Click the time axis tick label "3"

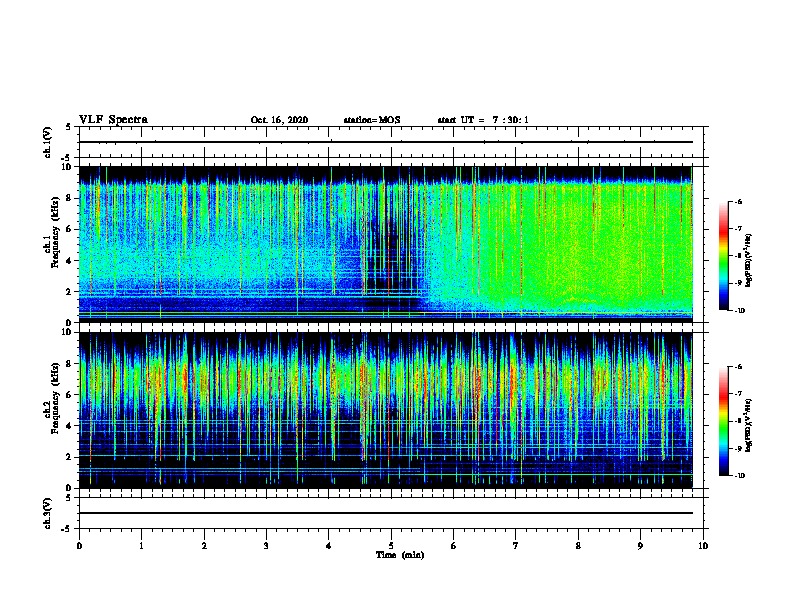pyautogui.click(x=266, y=546)
